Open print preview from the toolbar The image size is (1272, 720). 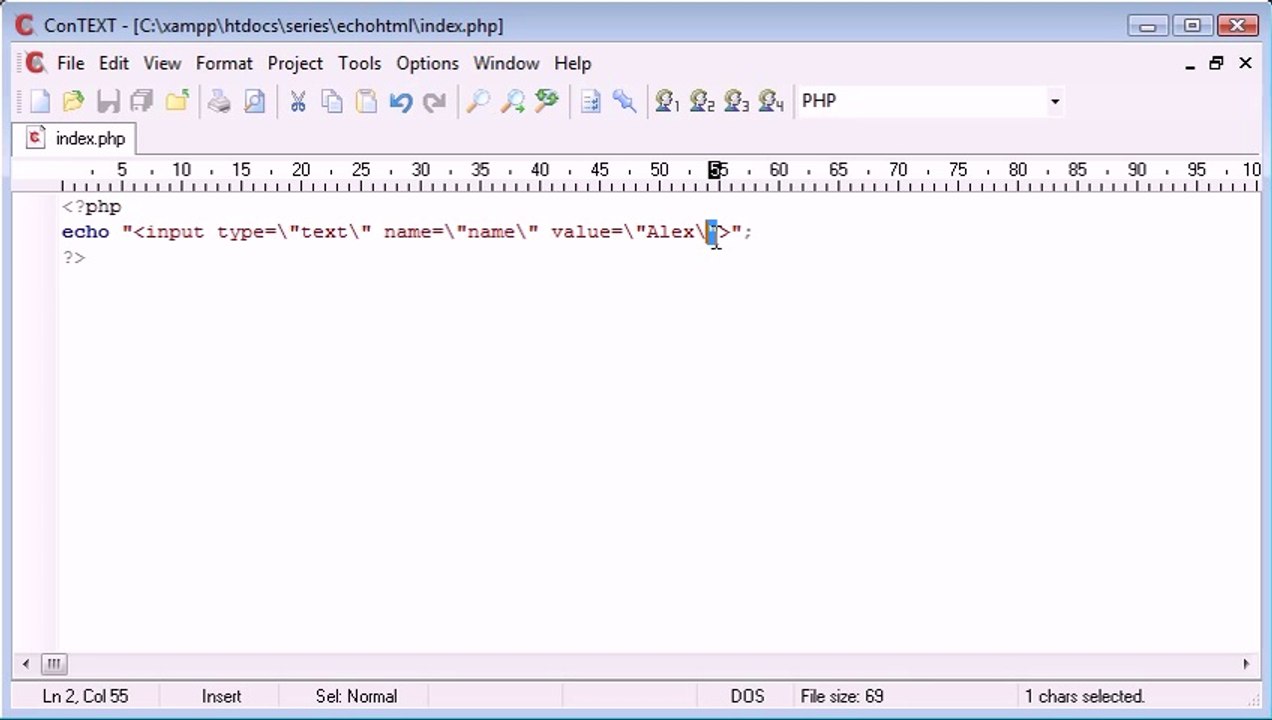pos(254,101)
